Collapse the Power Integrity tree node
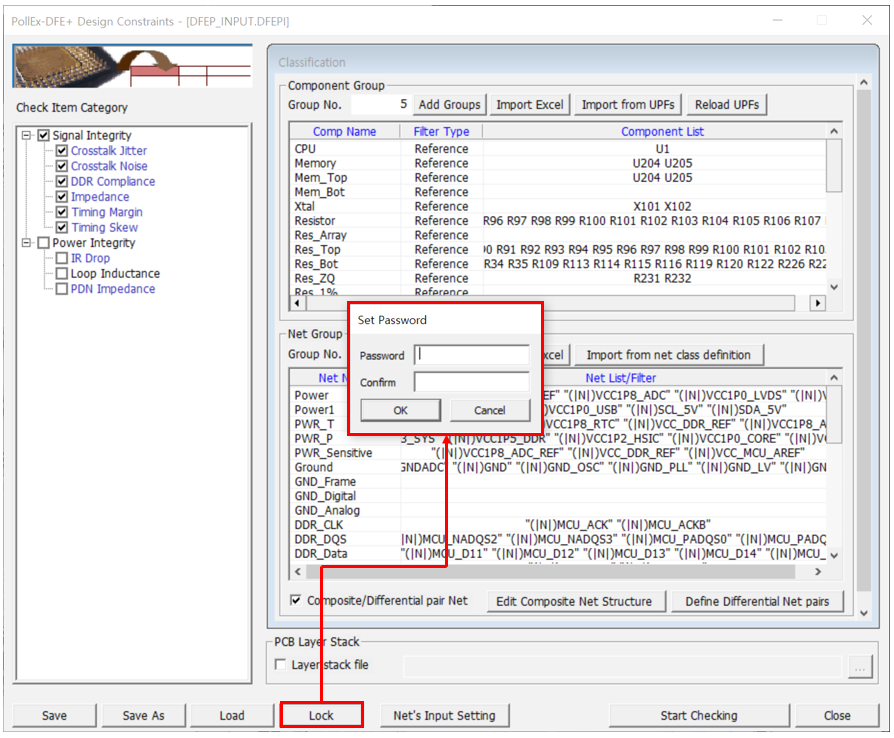 [26, 243]
